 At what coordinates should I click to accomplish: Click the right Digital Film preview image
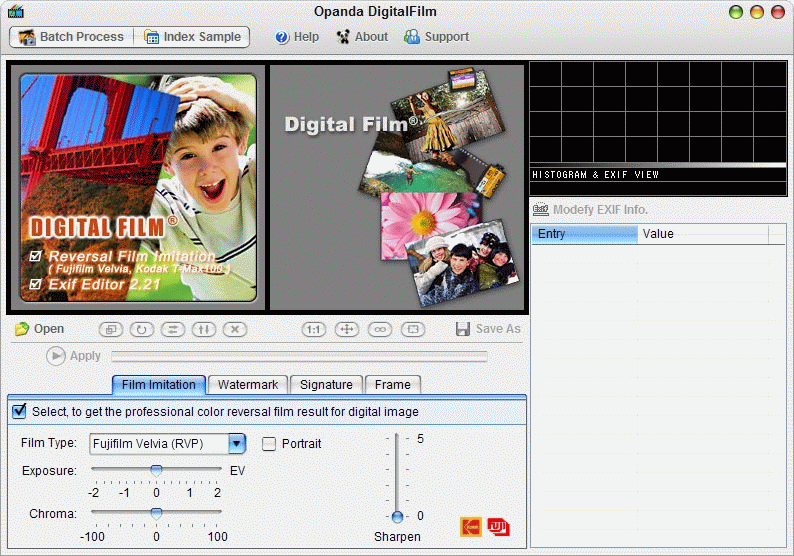point(397,187)
